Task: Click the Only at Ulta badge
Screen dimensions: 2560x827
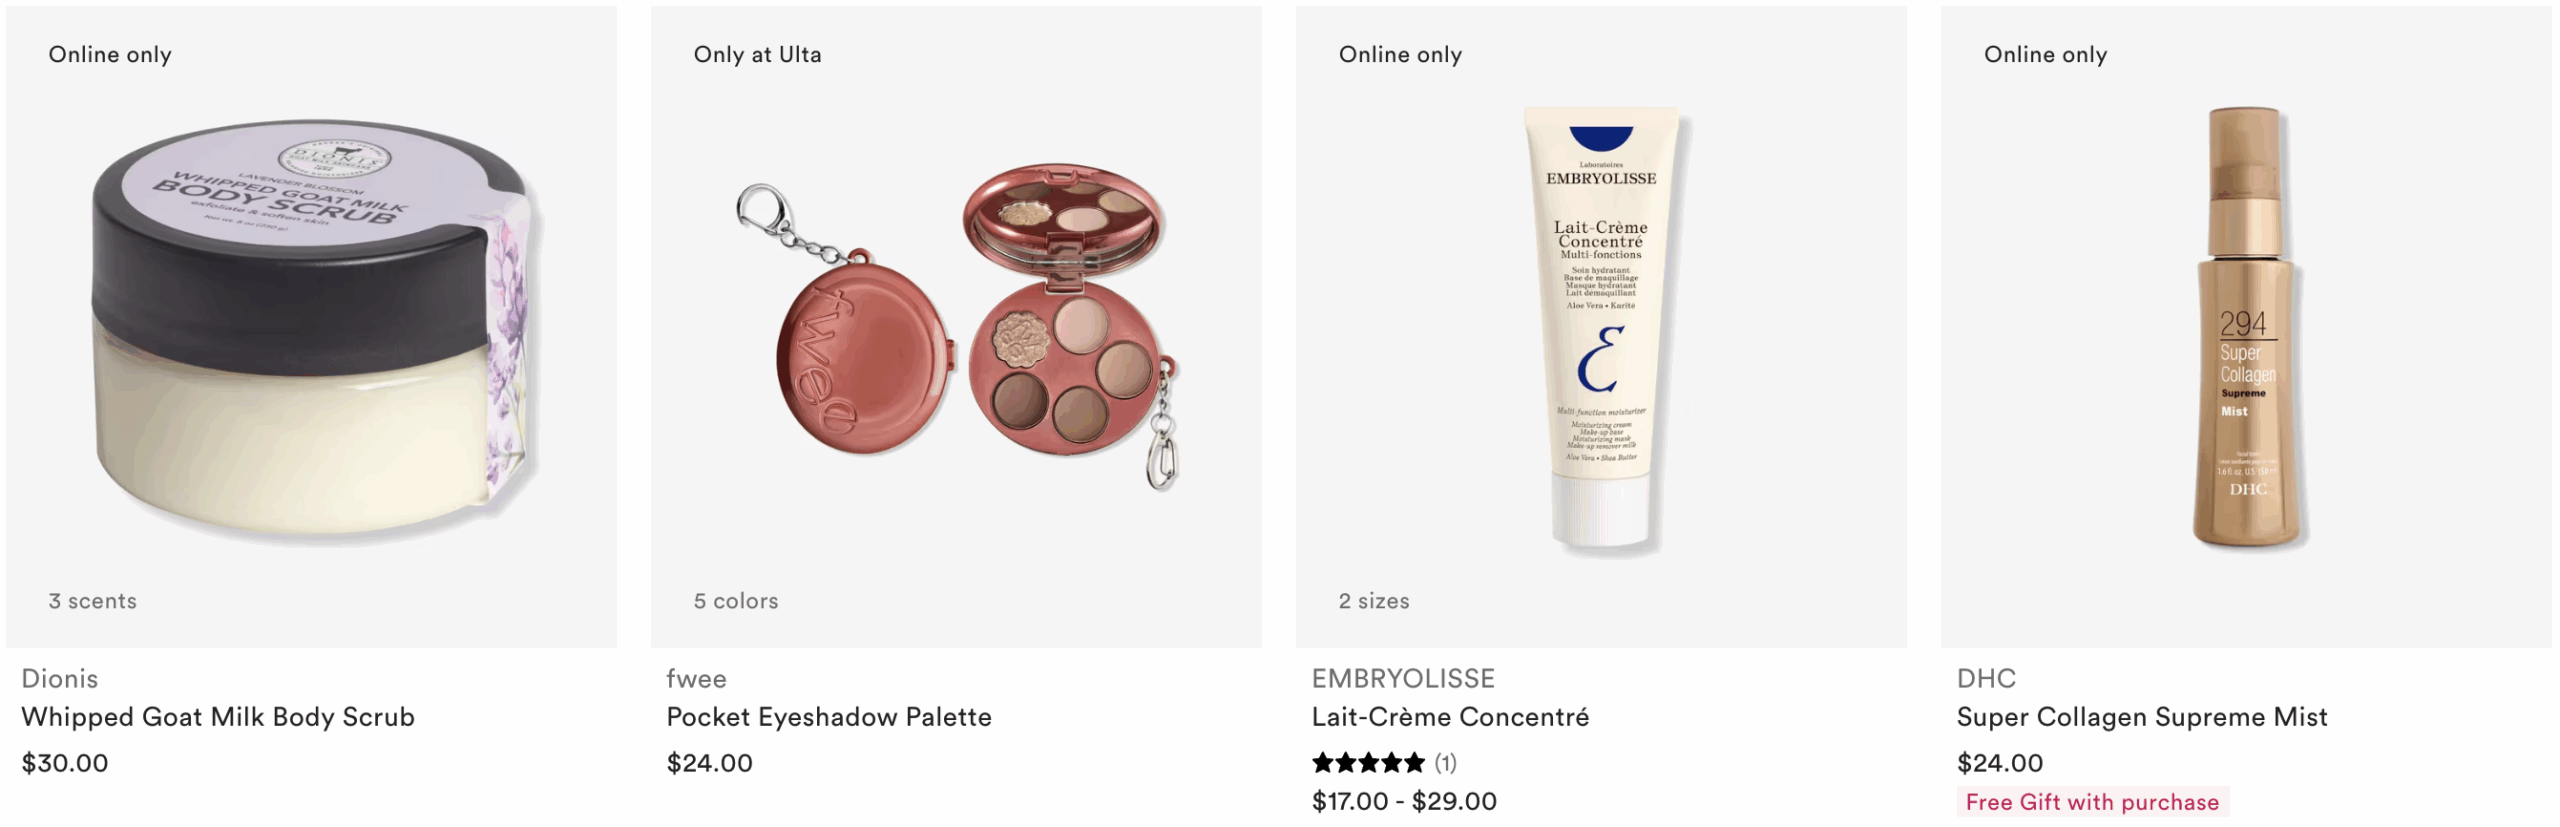Action: point(758,55)
